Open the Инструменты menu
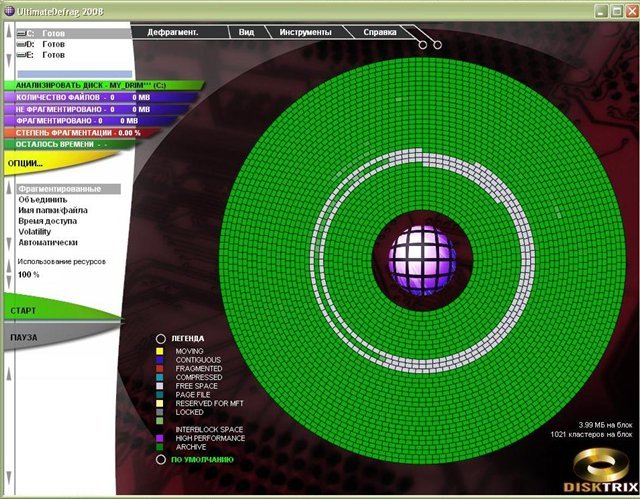The height and width of the screenshot is (499, 640). [305, 32]
